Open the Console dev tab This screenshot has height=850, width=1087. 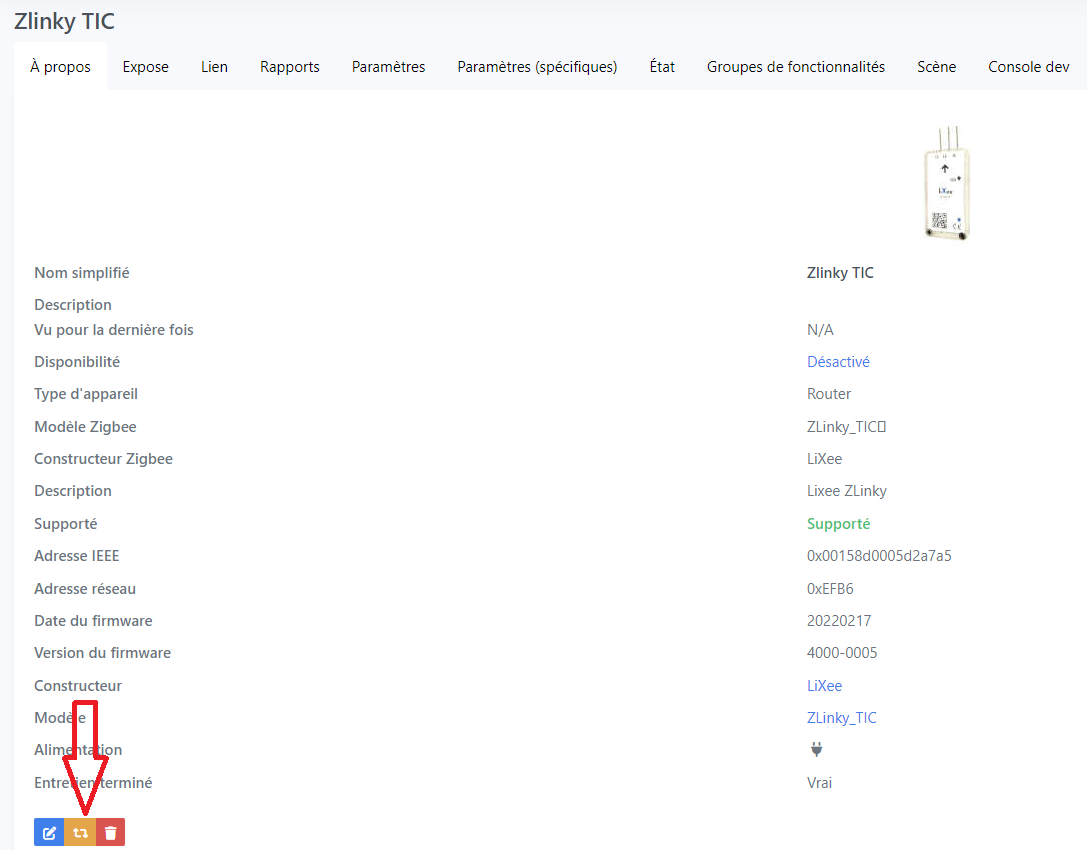tap(1029, 67)
